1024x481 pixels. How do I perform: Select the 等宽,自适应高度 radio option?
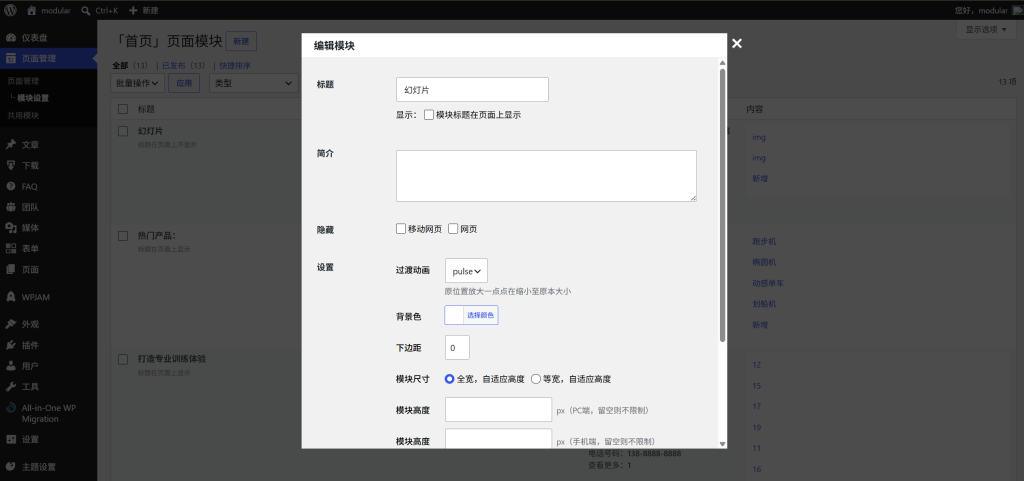[x=536, y=379]
